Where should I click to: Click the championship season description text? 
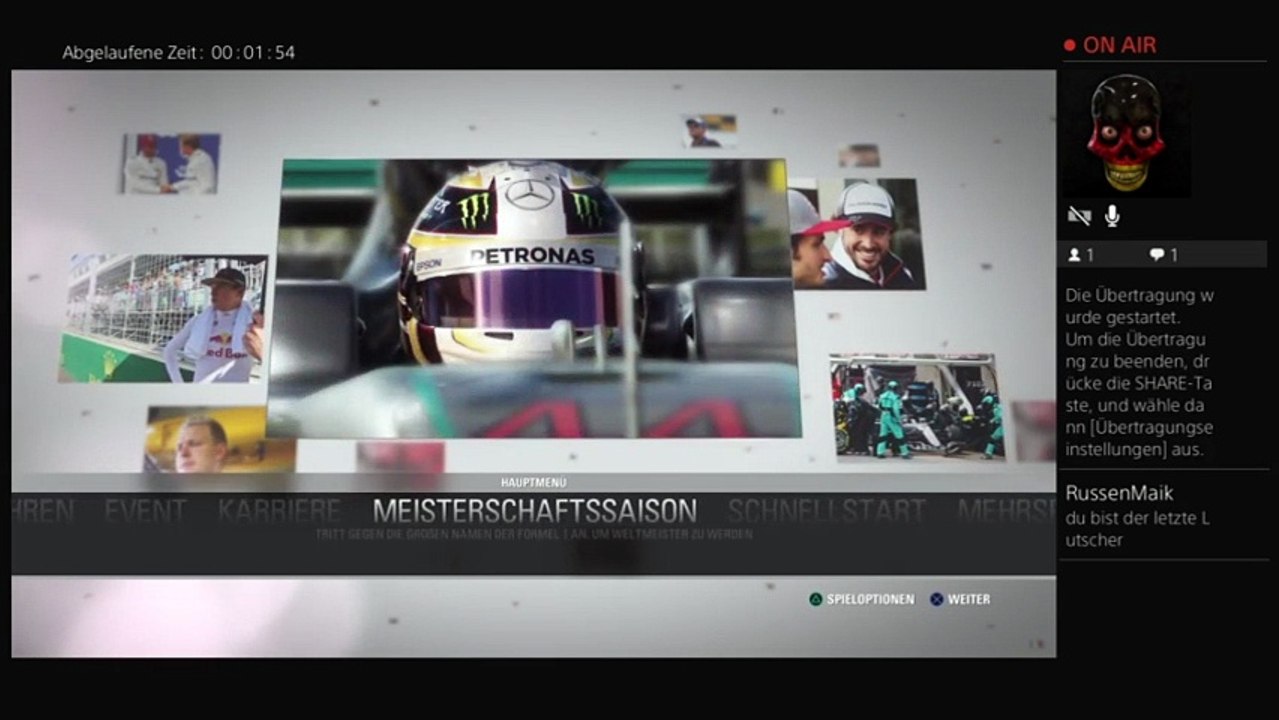pos(534,535)
